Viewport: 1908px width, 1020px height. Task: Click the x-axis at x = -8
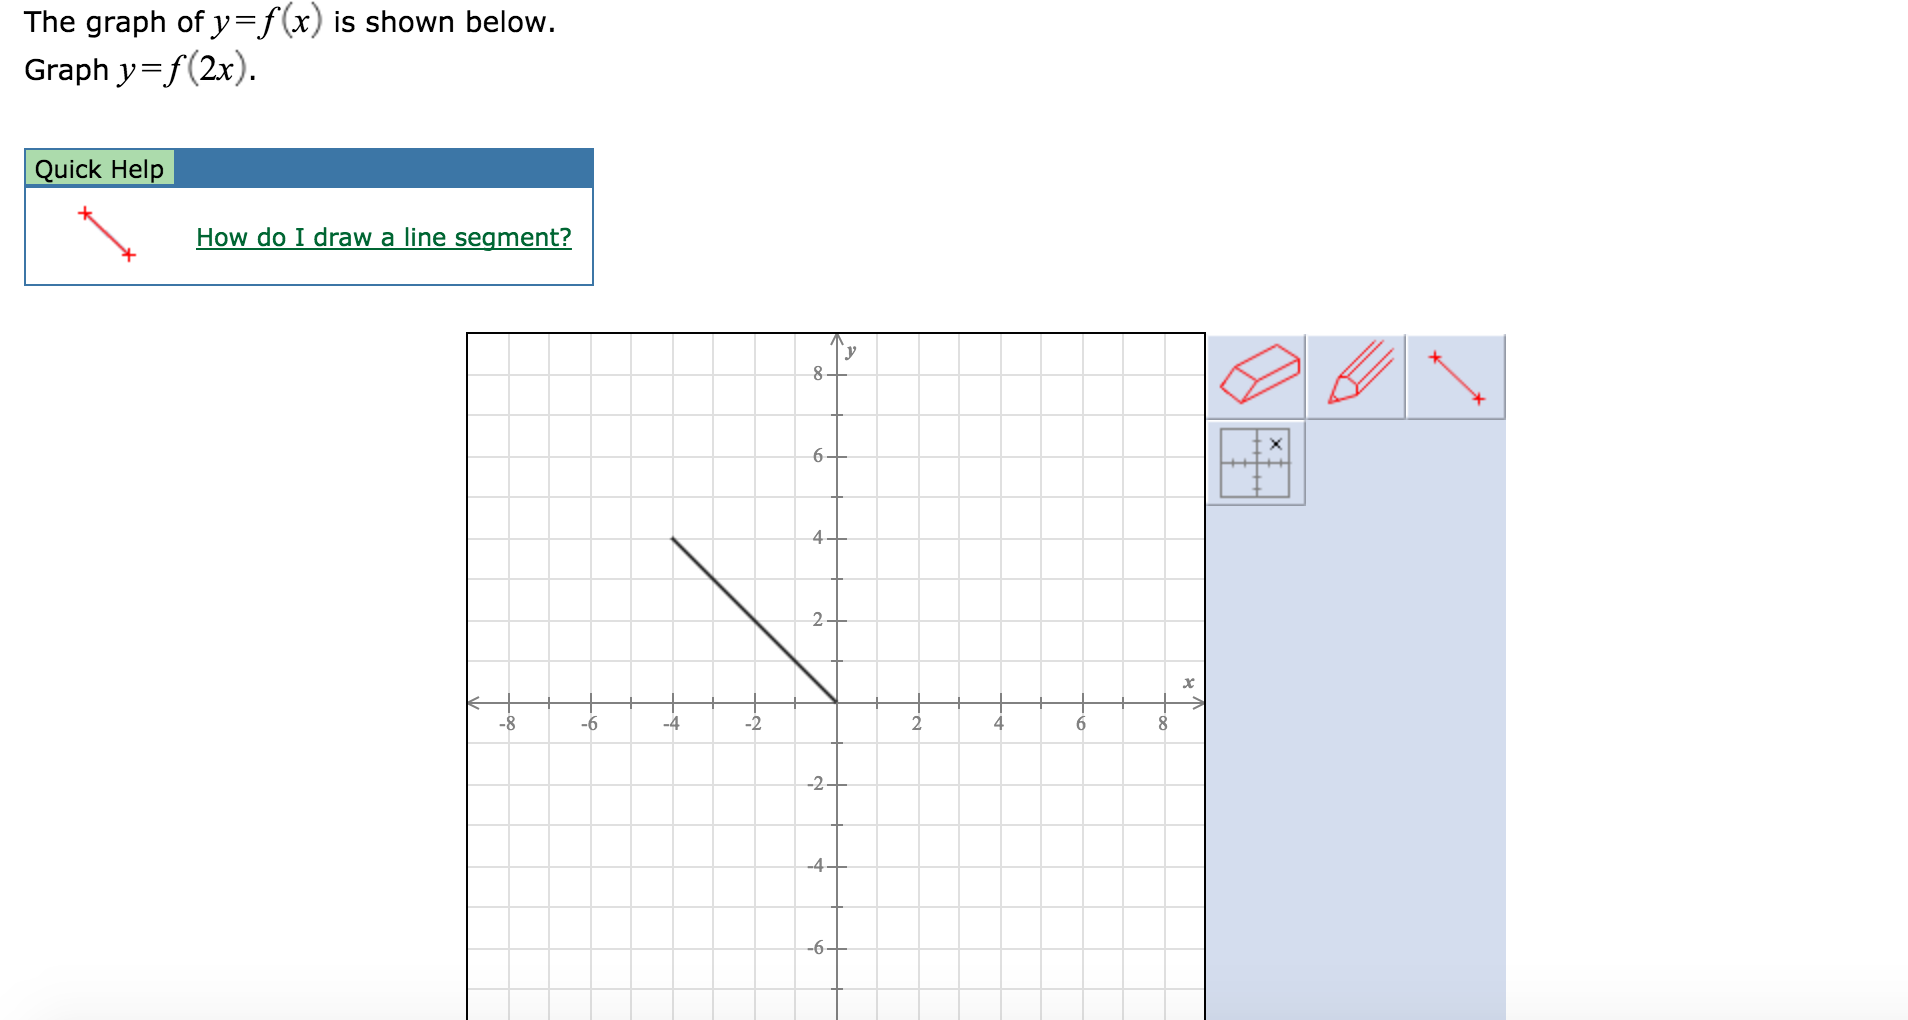click(509, 702)
